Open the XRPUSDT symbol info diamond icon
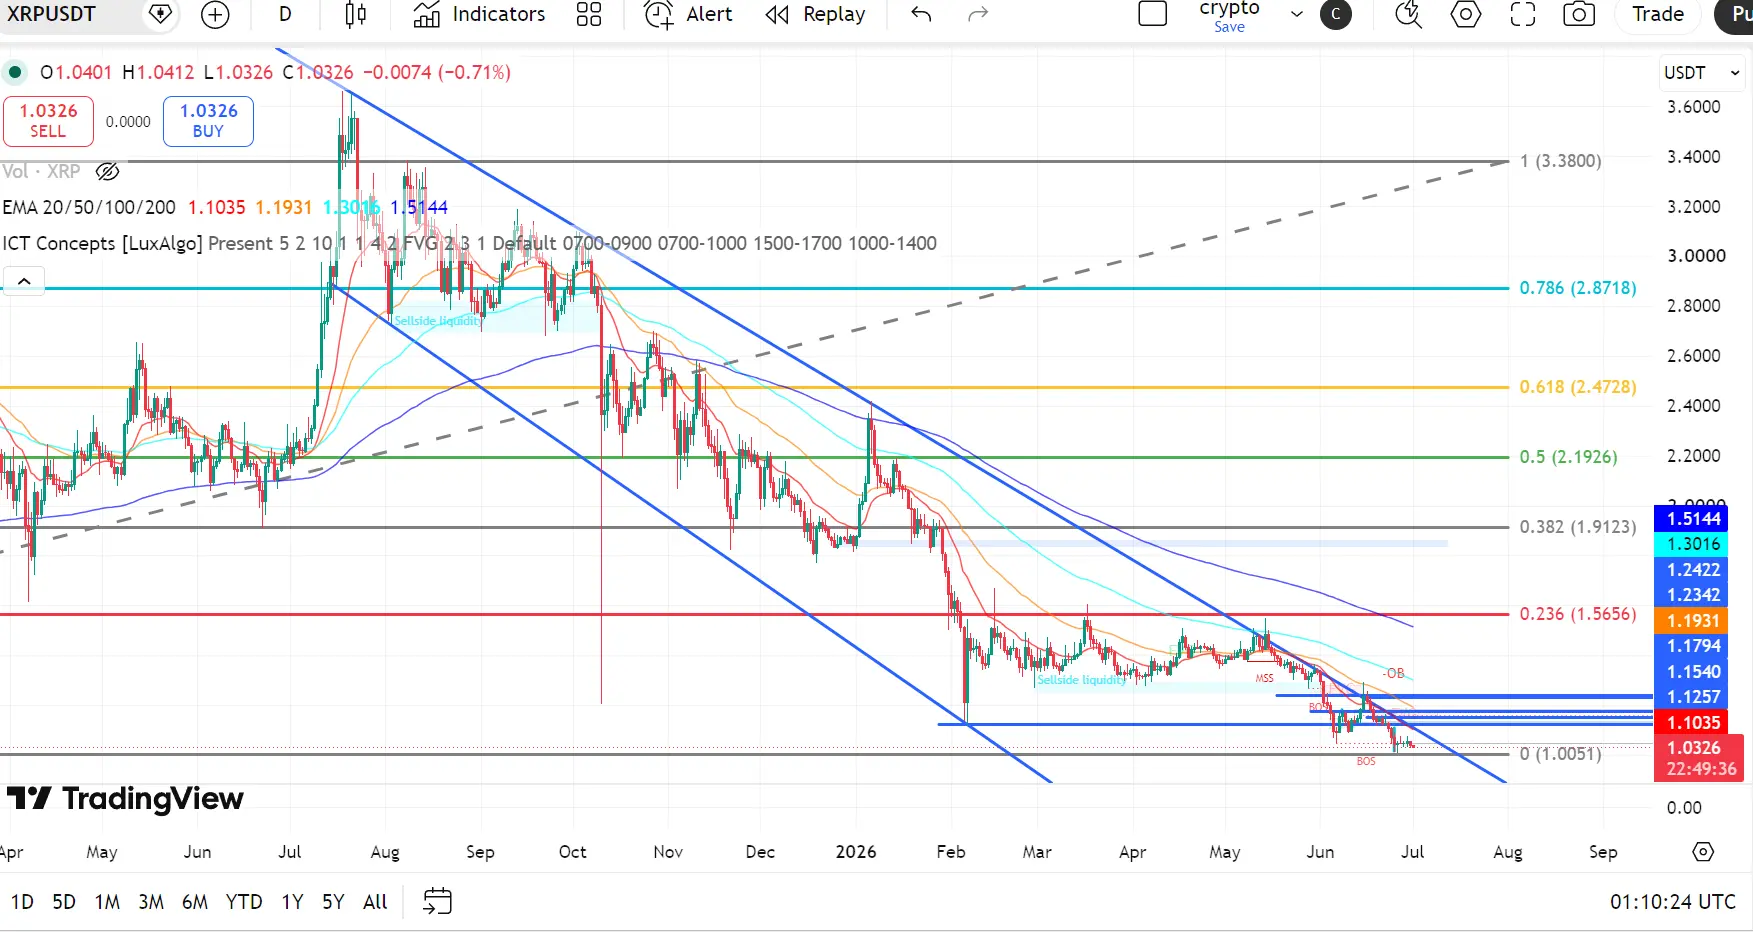 (x=160, y=14)
